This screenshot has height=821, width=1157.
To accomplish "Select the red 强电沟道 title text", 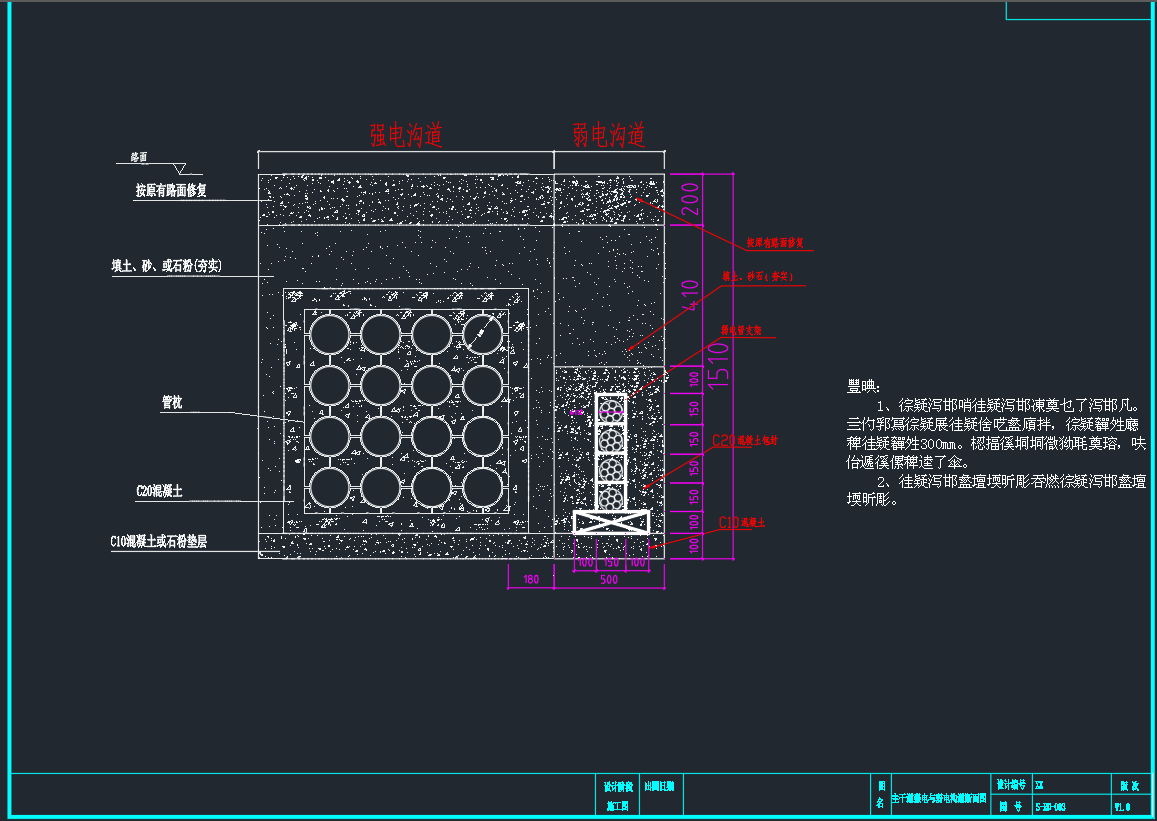I will click(x=406, y=136).
